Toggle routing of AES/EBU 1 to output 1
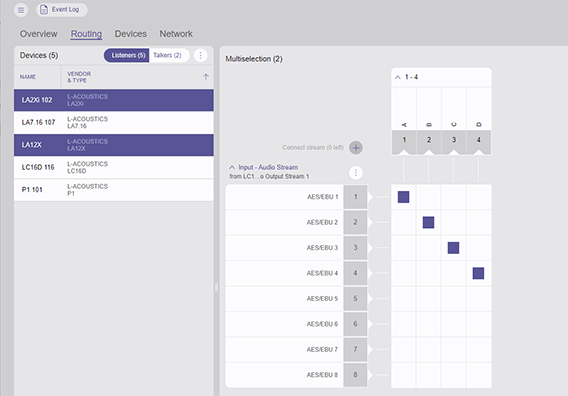 404,197
